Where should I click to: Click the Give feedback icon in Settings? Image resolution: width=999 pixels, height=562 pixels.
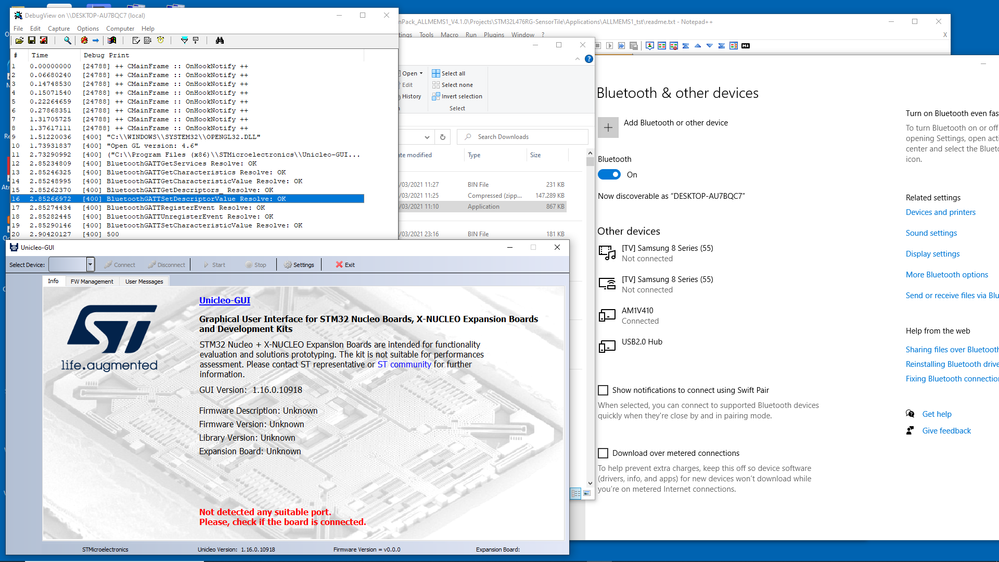click(x=910, y=430)
